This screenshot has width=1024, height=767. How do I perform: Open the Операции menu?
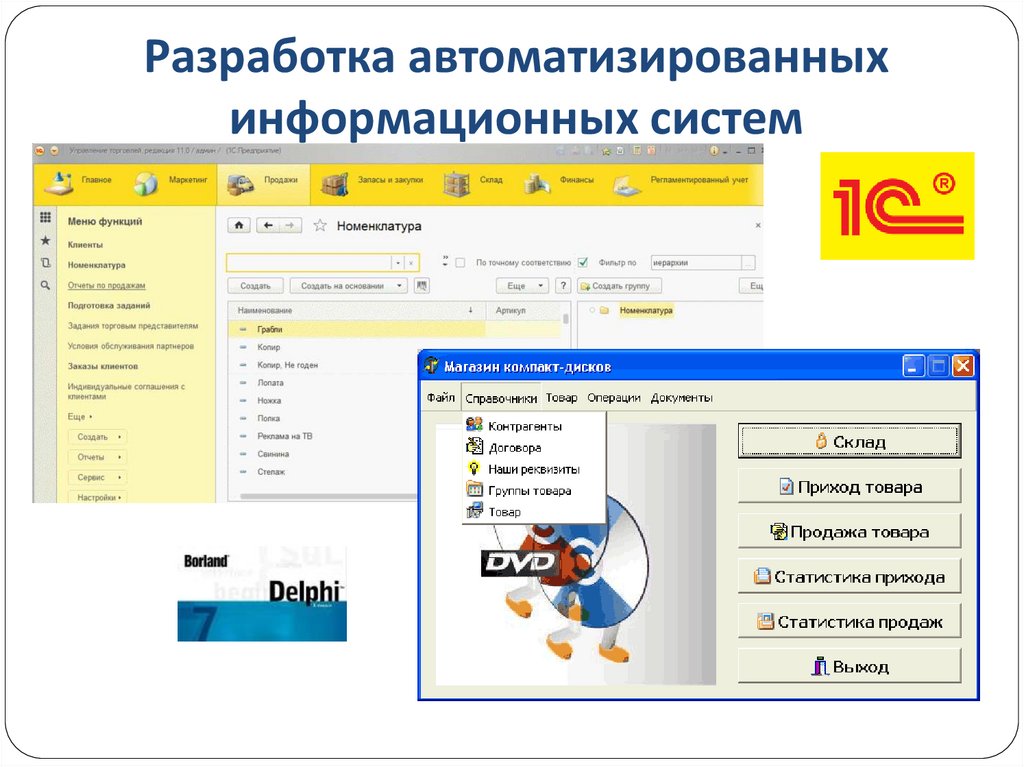pos(614,397)
